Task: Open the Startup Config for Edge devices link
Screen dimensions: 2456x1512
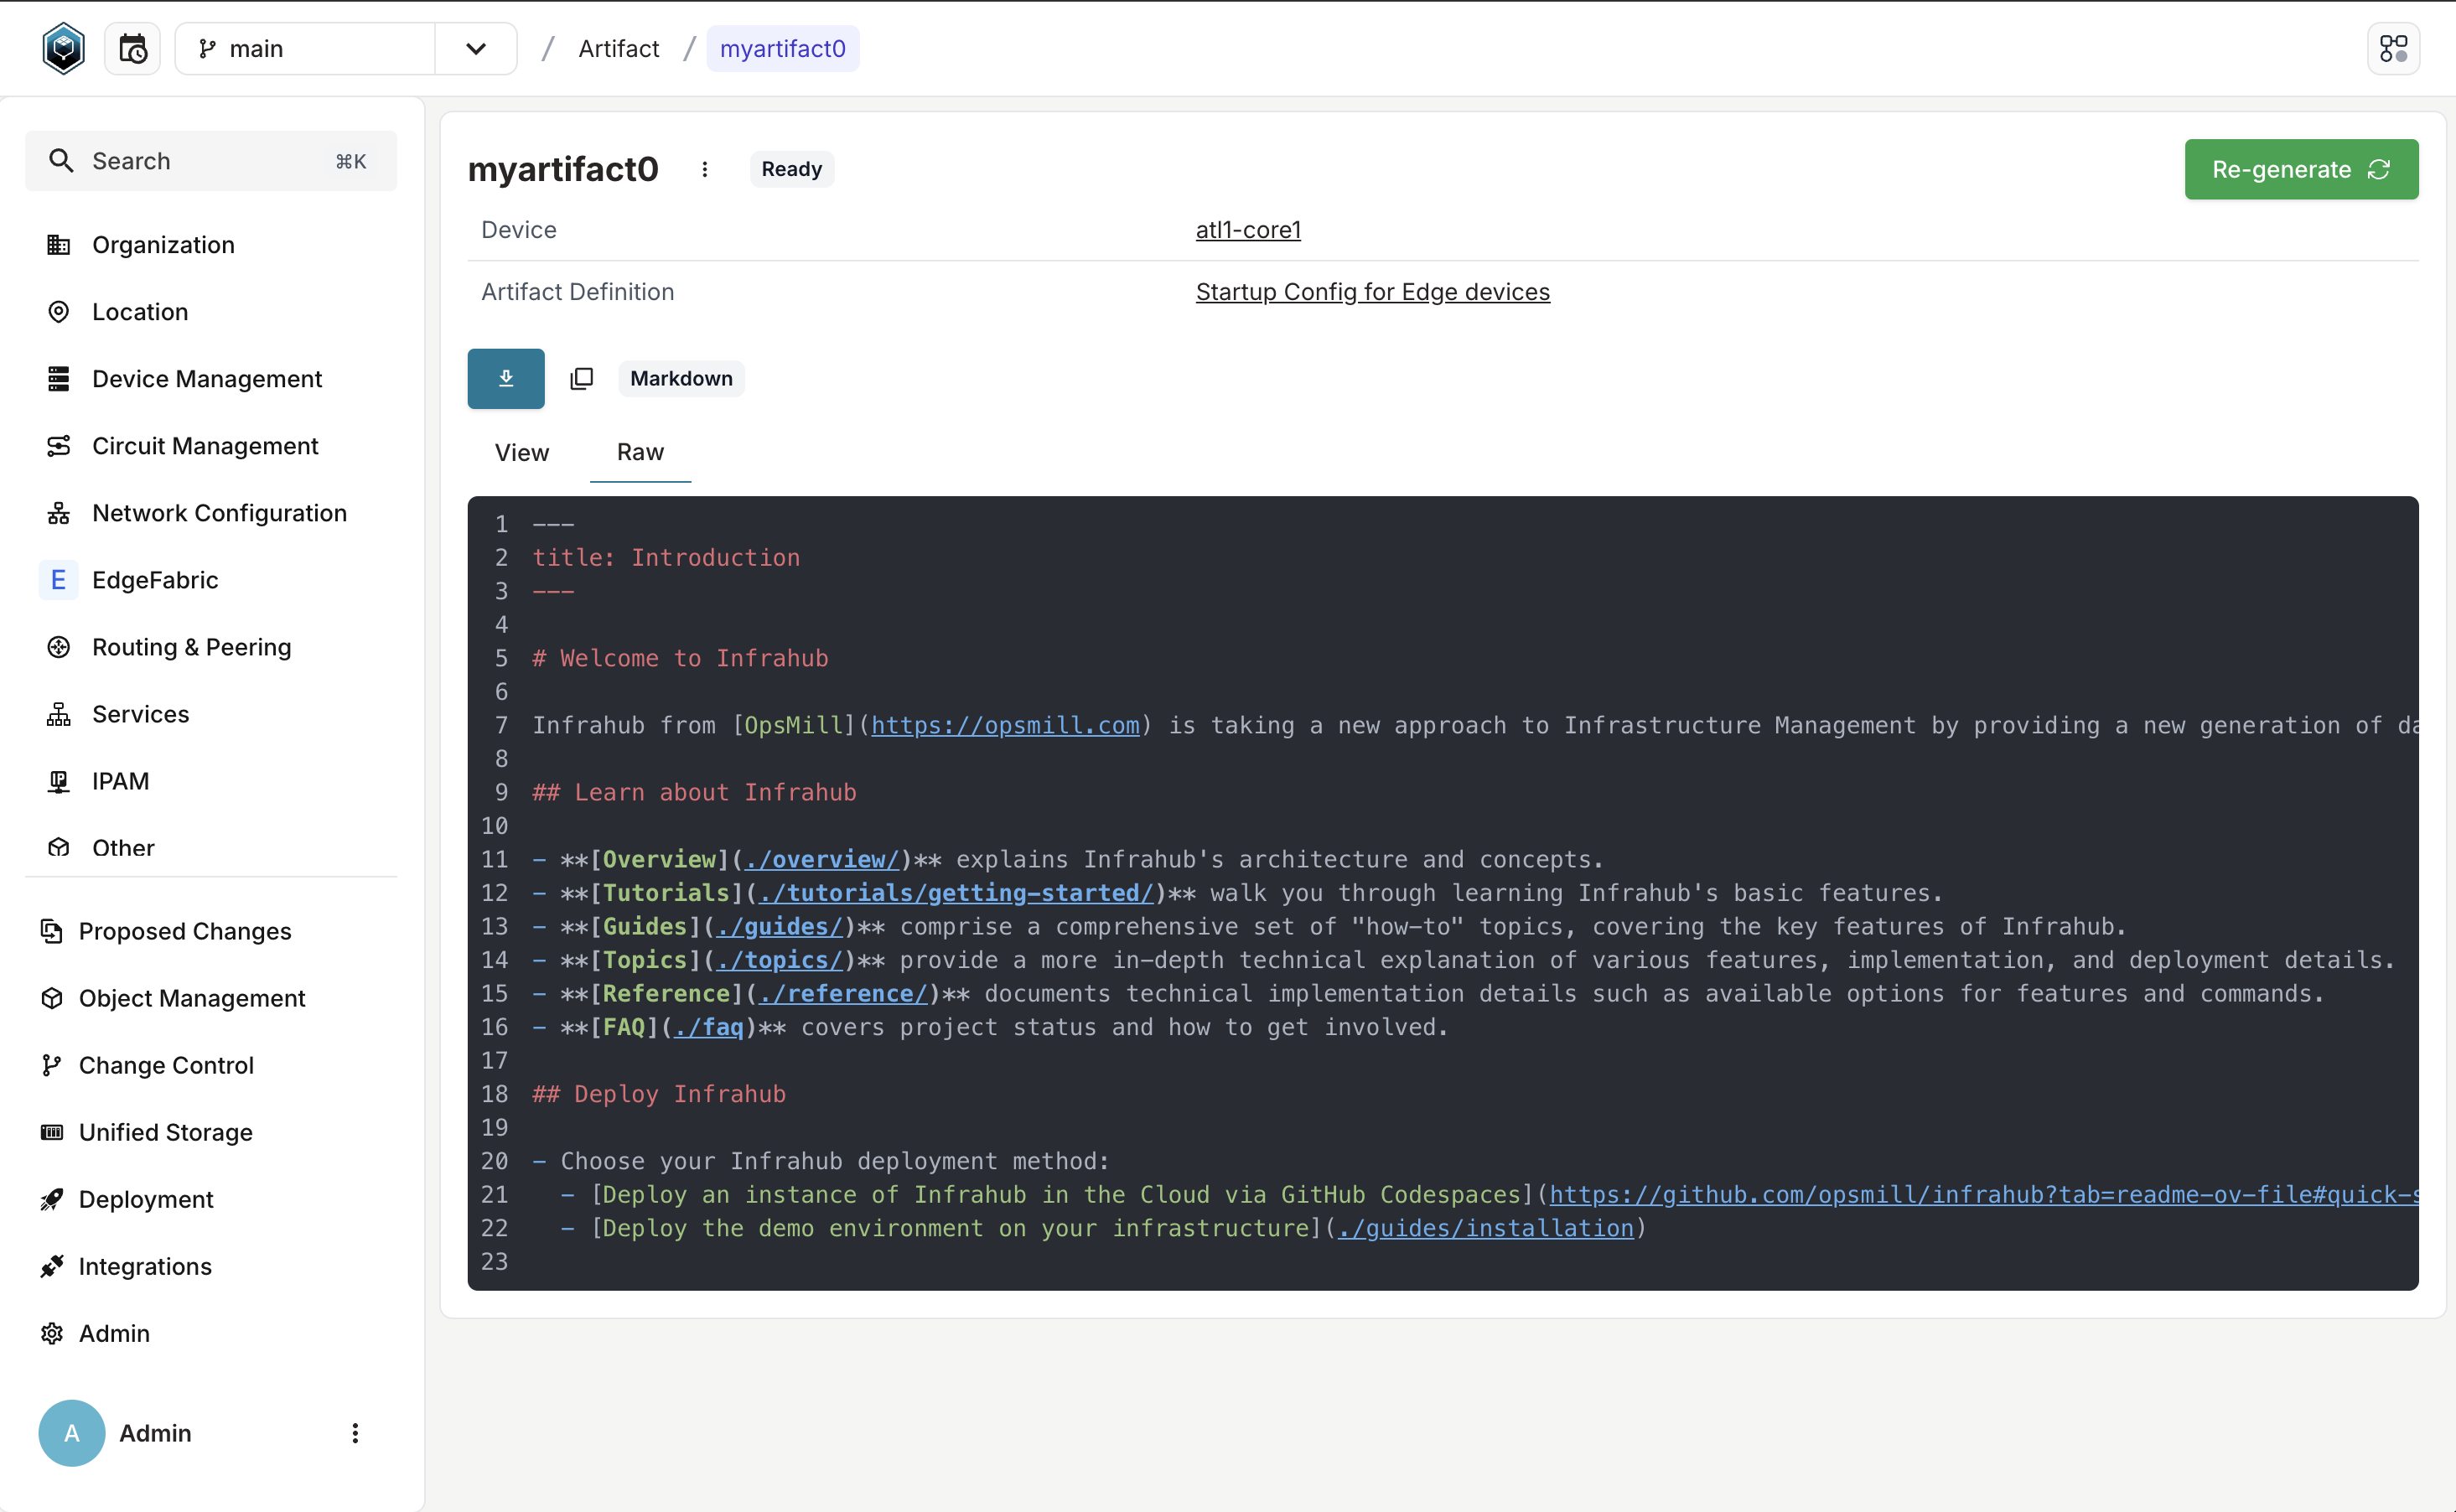Action: coord(1372,291)
